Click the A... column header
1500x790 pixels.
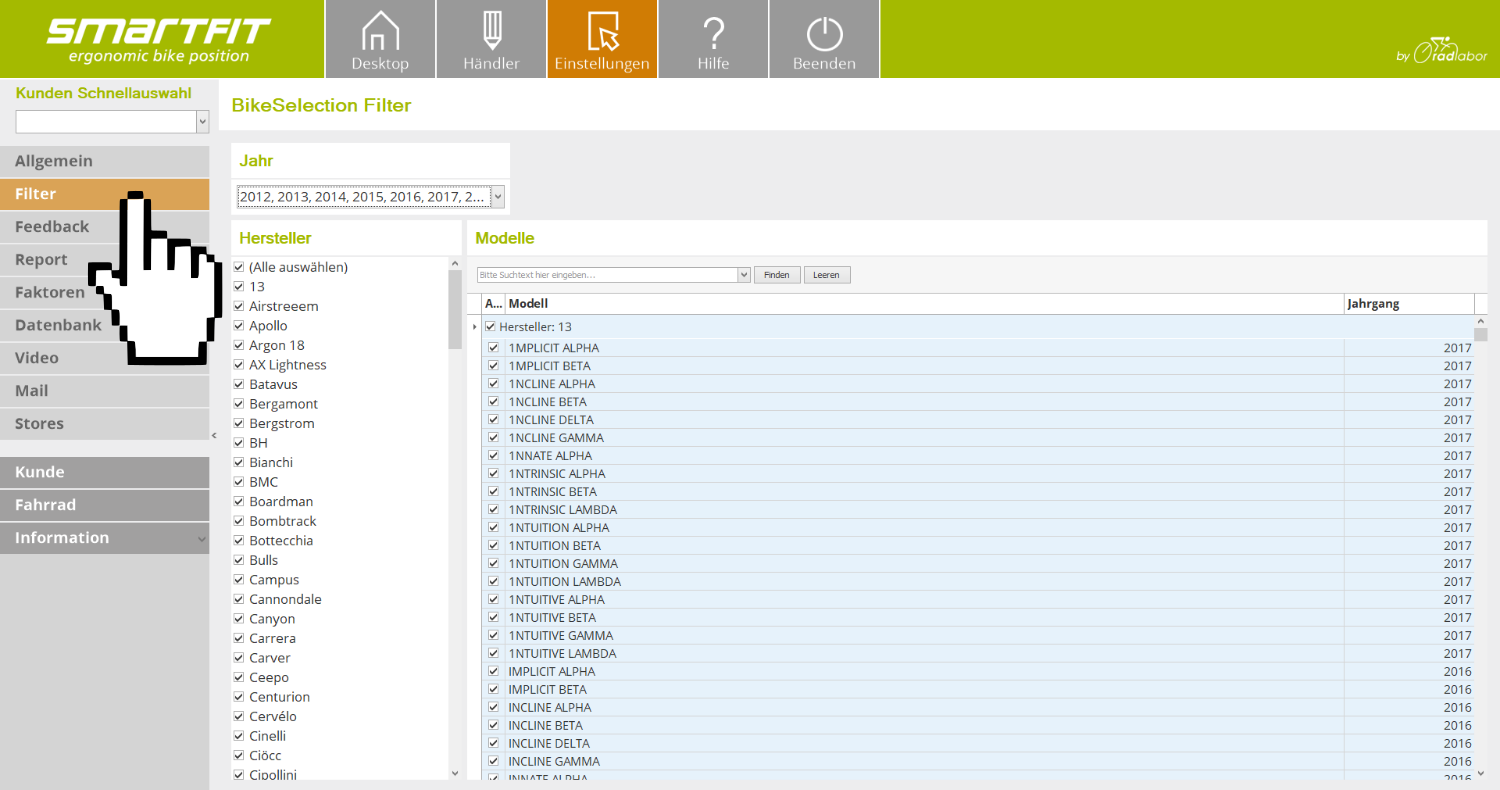pos(493,304)
